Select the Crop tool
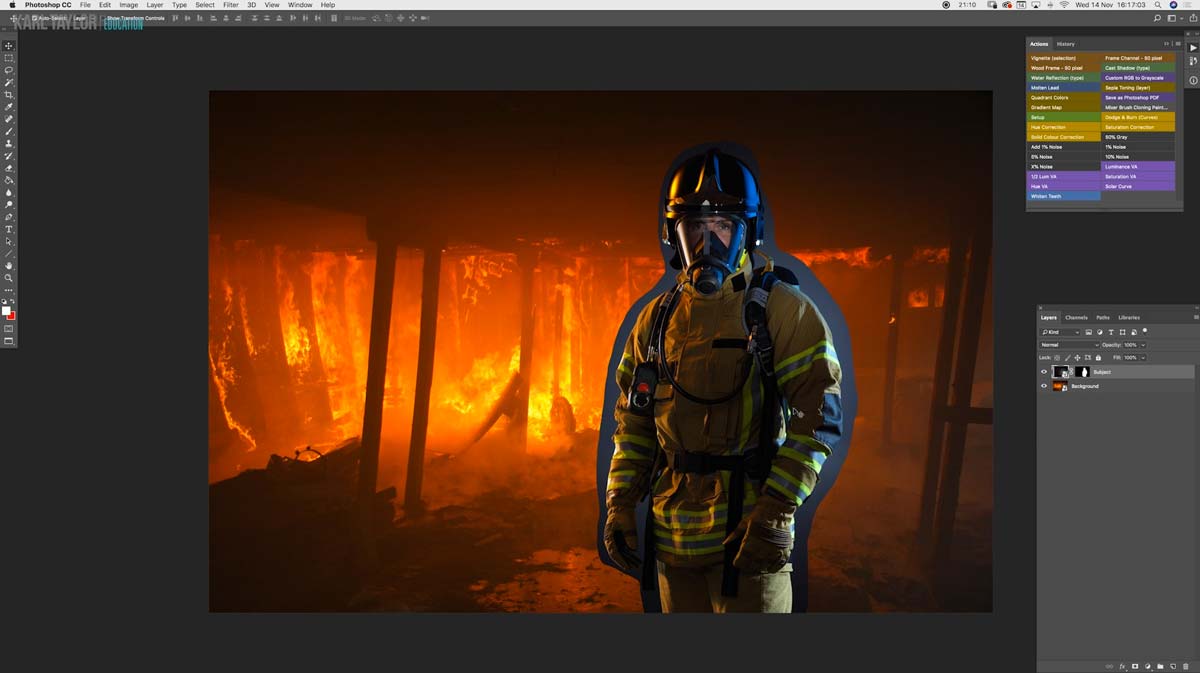 tap(8, 95)
